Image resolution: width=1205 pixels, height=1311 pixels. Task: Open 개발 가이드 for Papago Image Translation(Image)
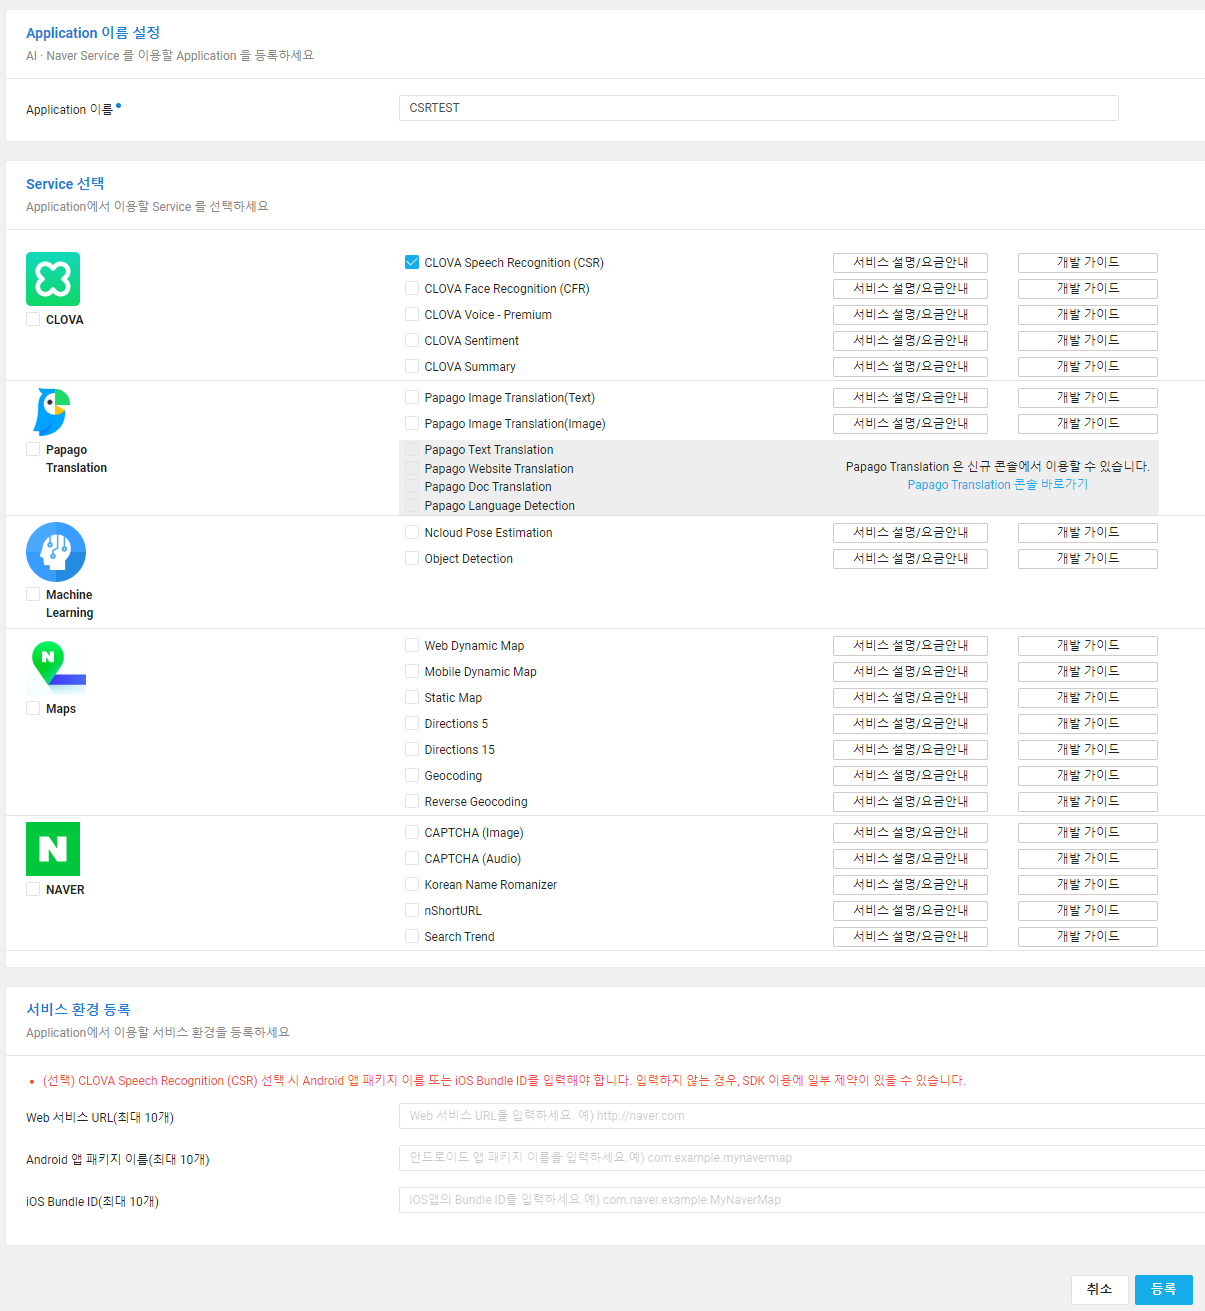click(1088, 424)
